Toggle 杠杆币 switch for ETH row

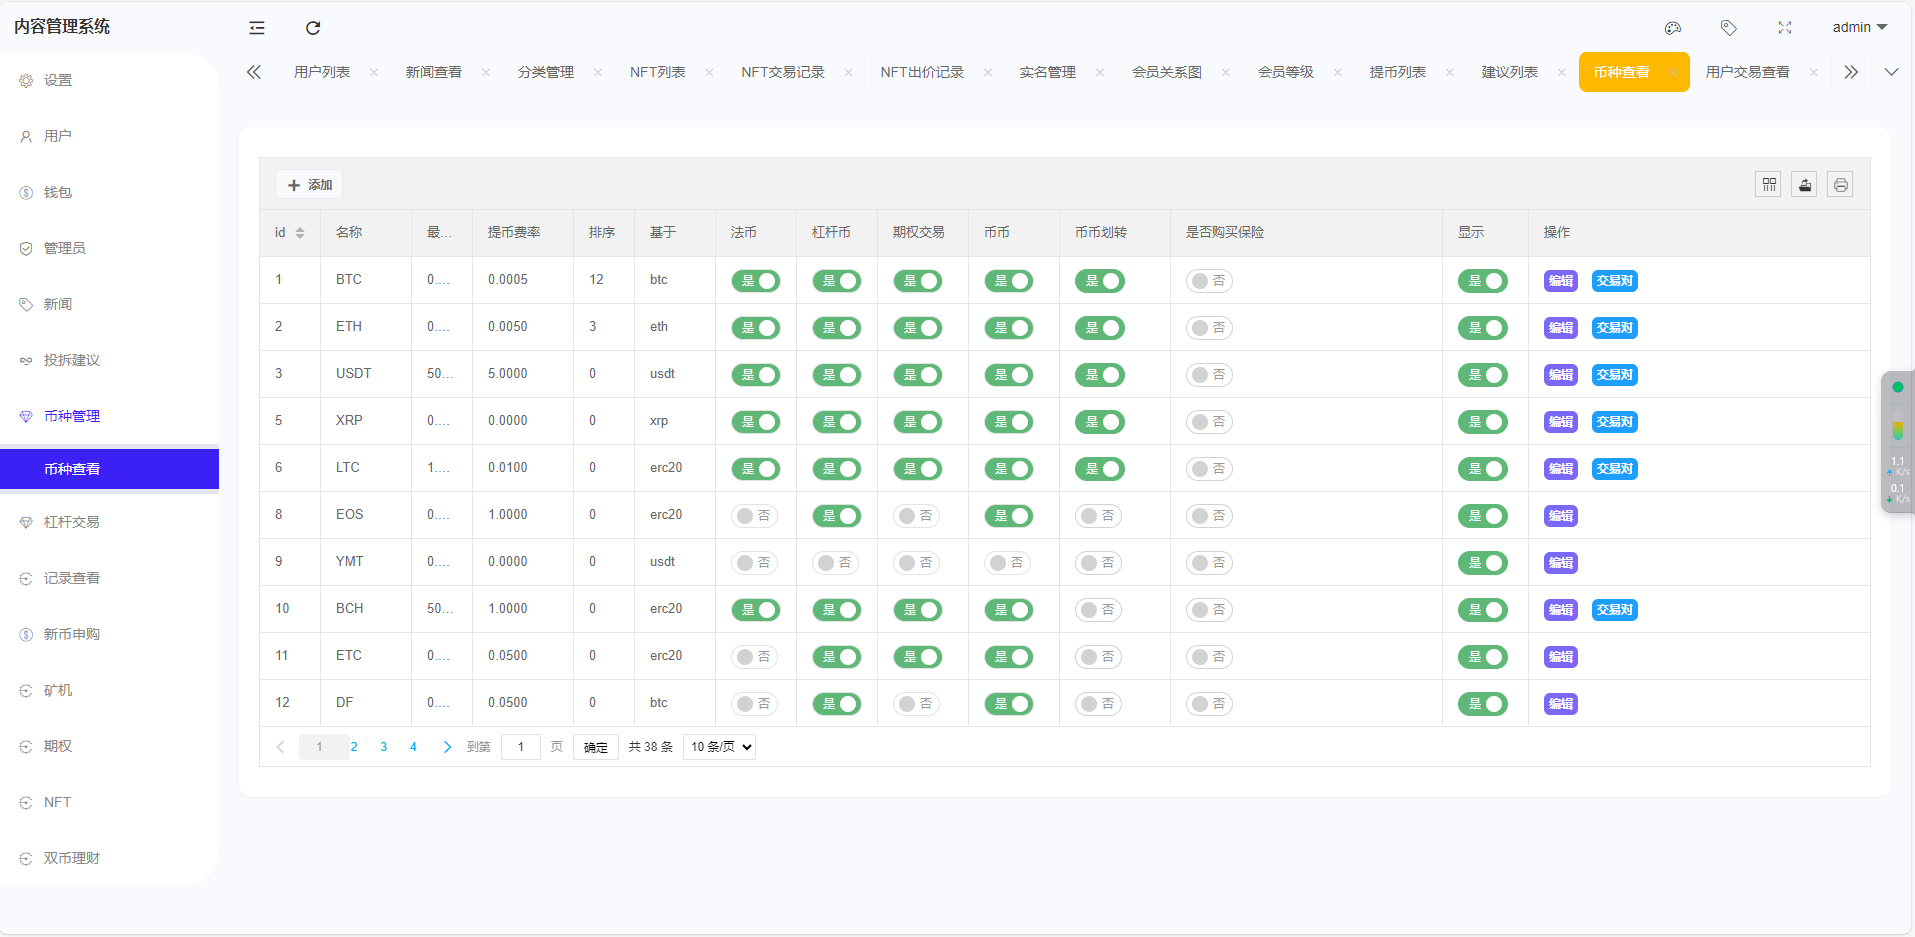837,328
